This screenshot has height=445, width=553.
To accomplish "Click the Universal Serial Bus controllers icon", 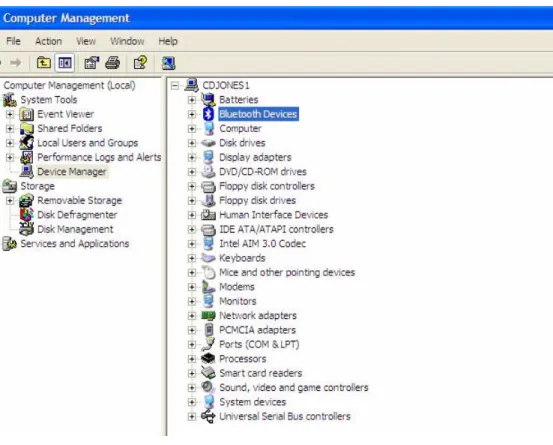I will 208,416.
